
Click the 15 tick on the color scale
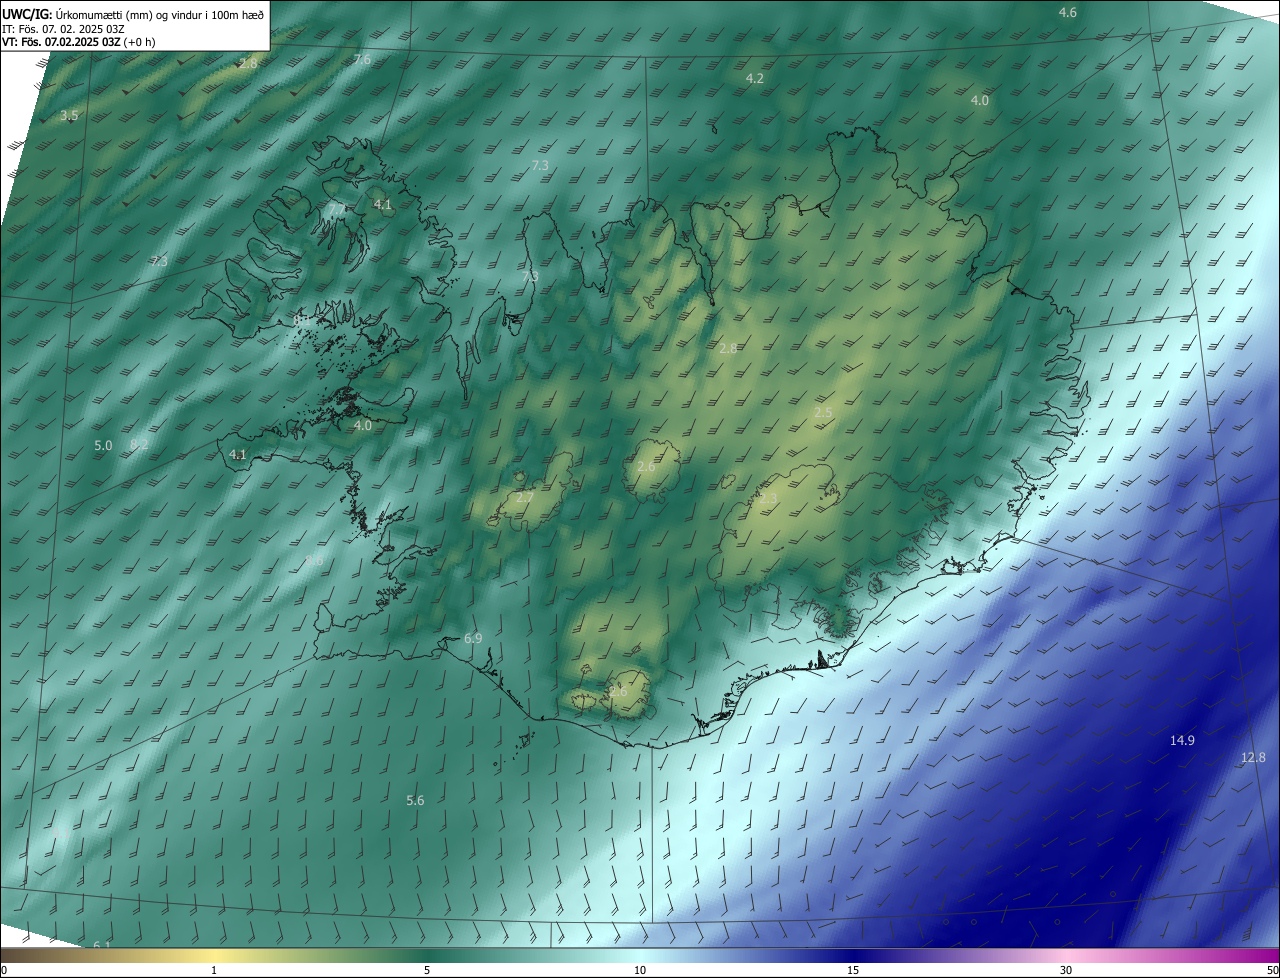click(853, 970)
